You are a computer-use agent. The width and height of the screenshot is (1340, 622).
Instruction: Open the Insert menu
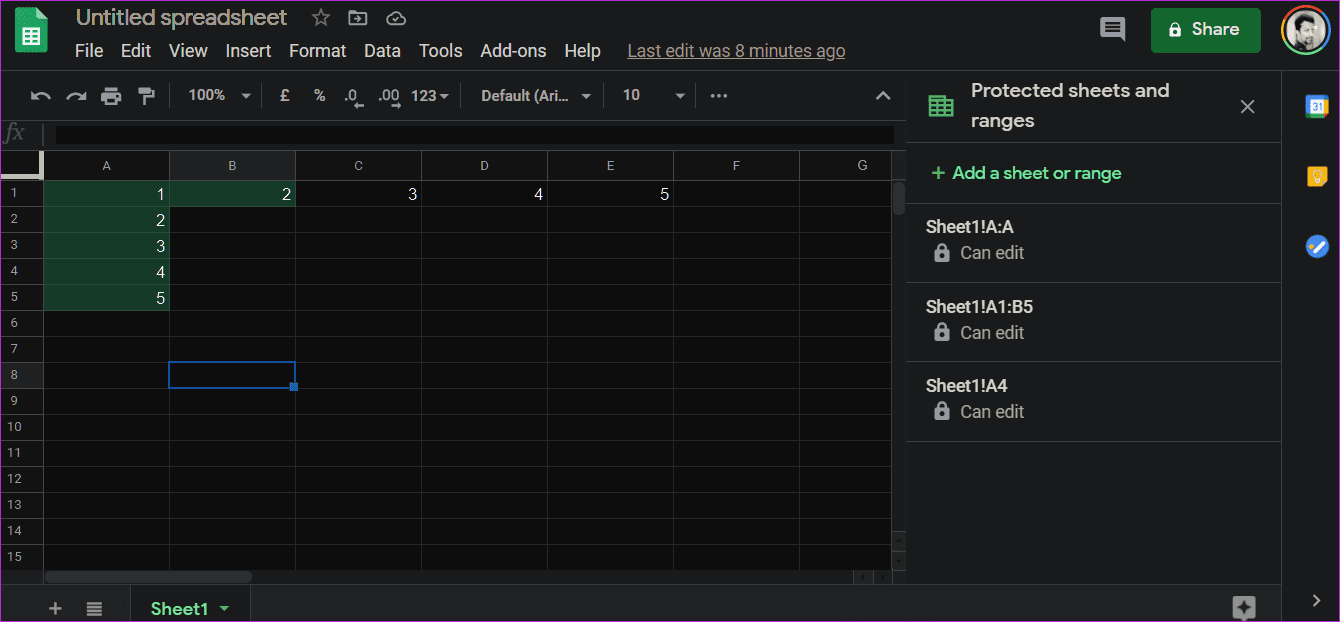click(x=248, y=50)
